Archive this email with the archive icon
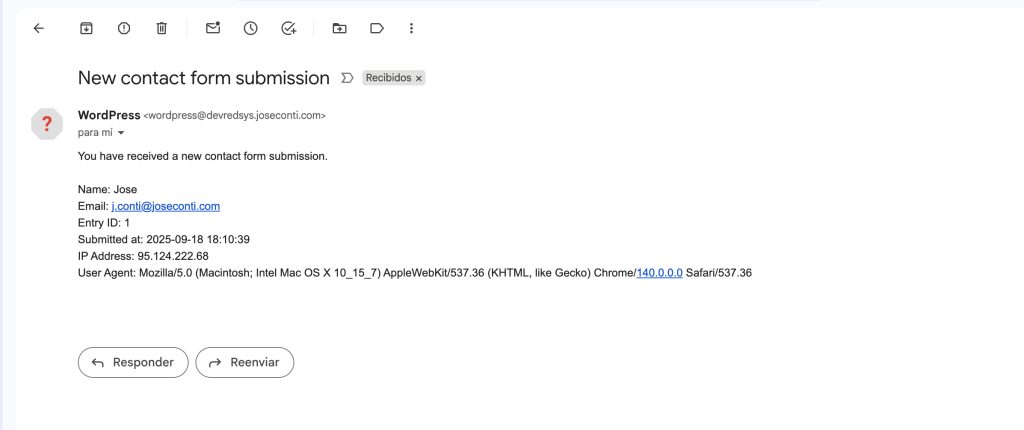The width and height of the screenshot is (1024, 430). tap(86, 28)
